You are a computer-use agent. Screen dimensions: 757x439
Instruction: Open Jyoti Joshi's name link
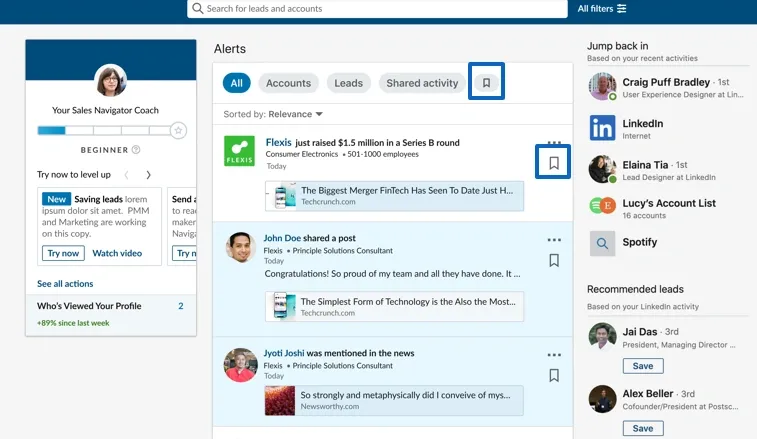284,353
